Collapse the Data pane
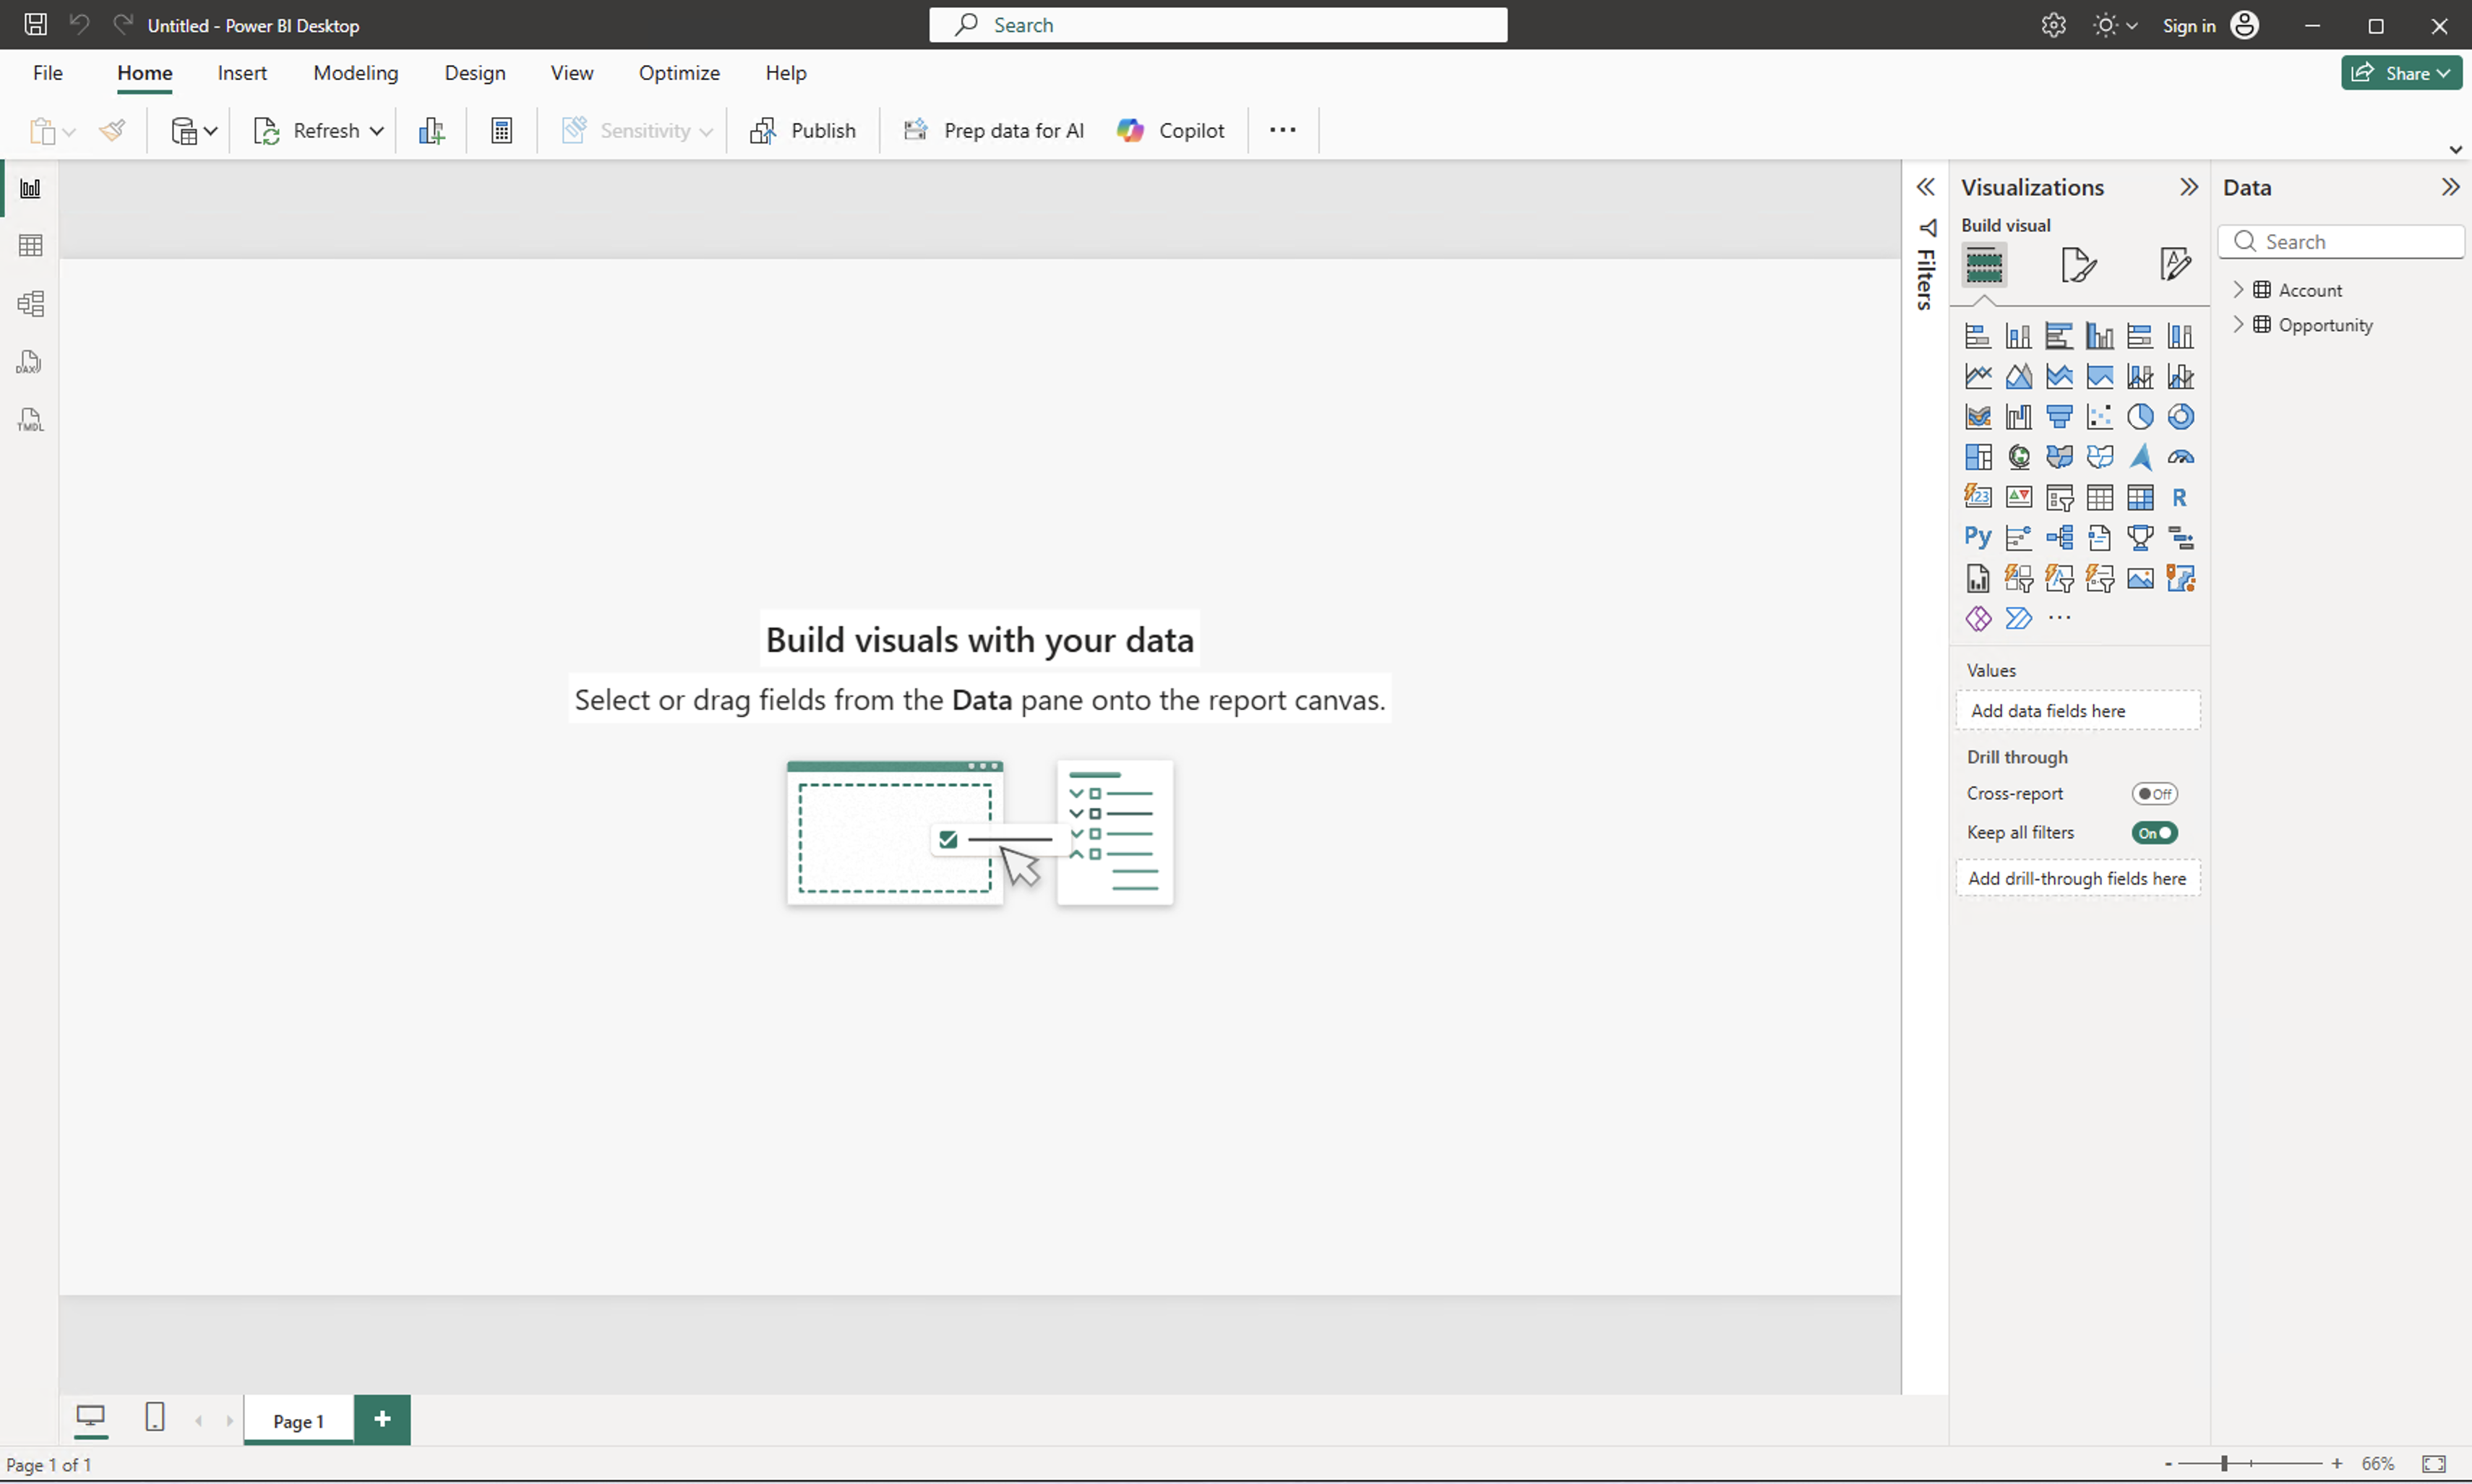The height and width of the screenshot is (1484, 2472). (x=2450, y=187)
